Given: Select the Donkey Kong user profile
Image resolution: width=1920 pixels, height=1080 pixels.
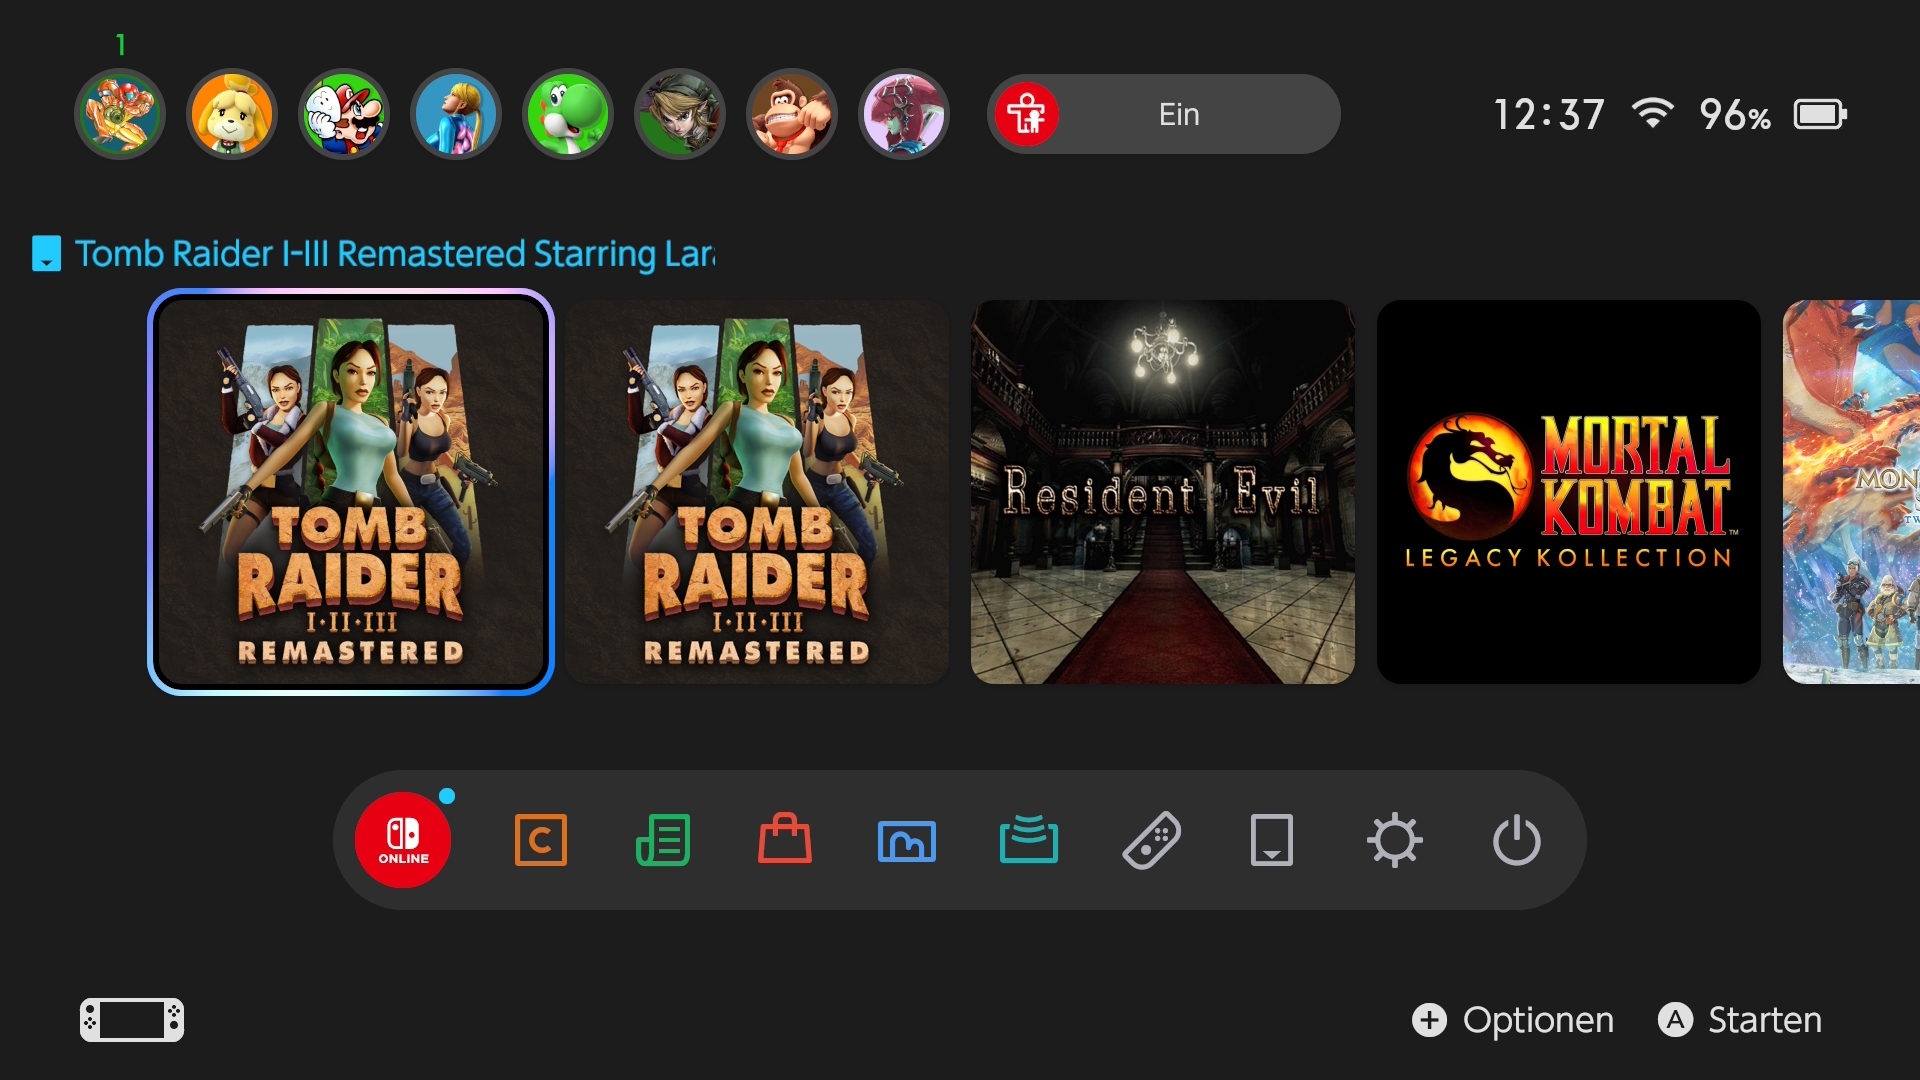Looking at the screenshot, I should [792, 114].
